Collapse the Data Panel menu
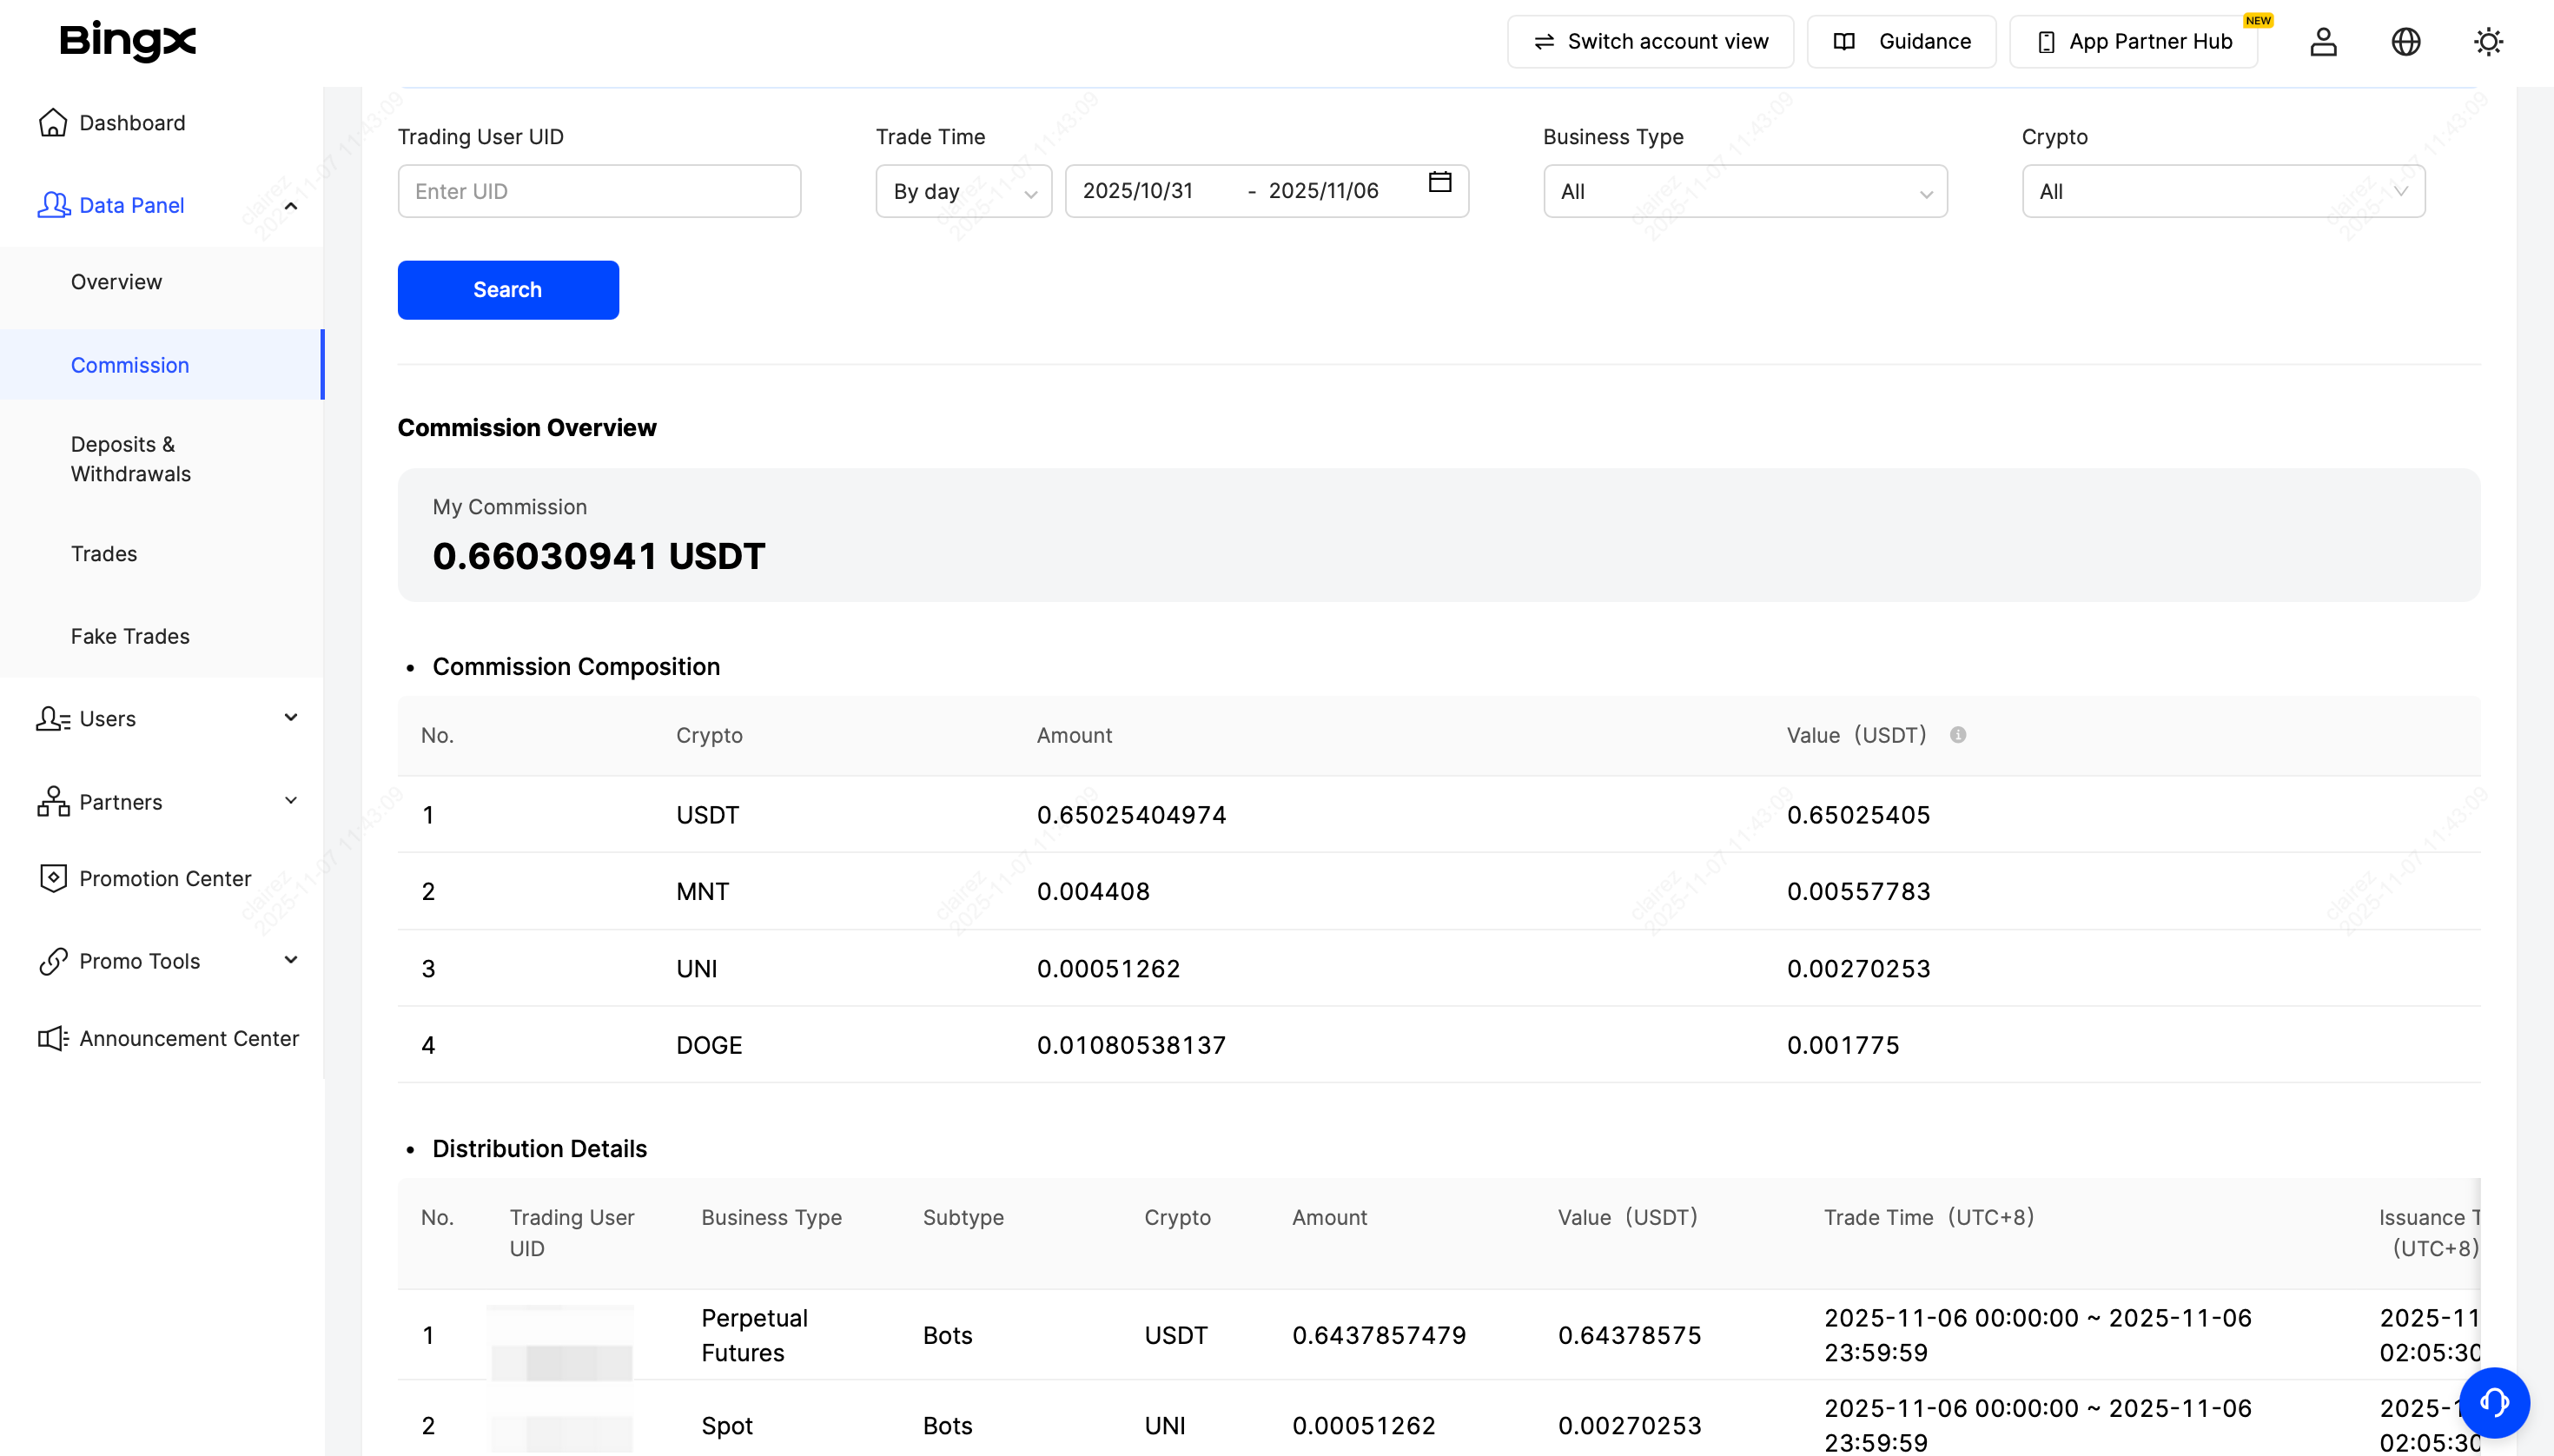This screenshot has height=1456, width=2554. [x=291, y=206]
